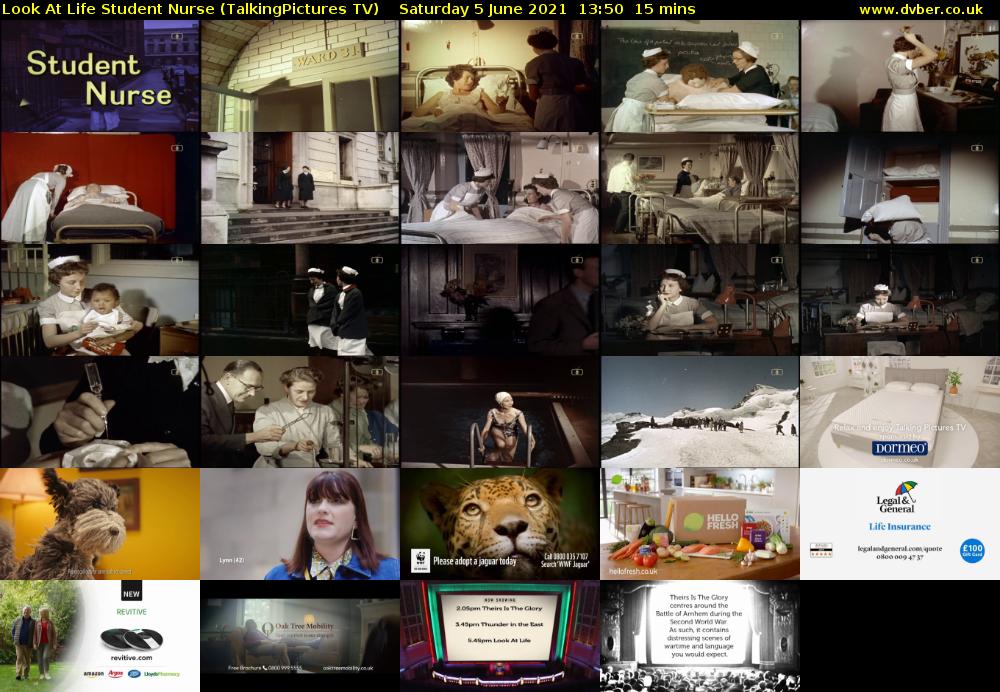The image size is (1000, 692).
Task: Select the Ward 31 entrance thumbnail
Action: [x=300, y=76]
